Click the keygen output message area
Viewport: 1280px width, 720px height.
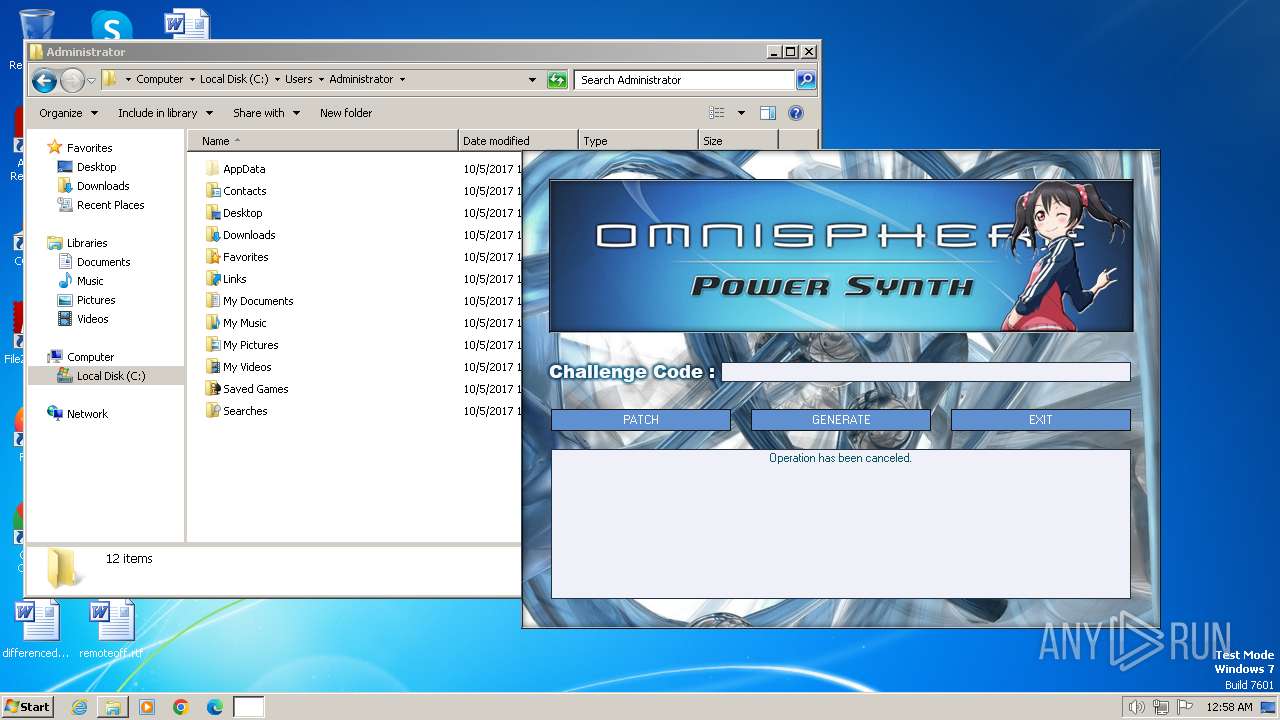tap(841, 524)
